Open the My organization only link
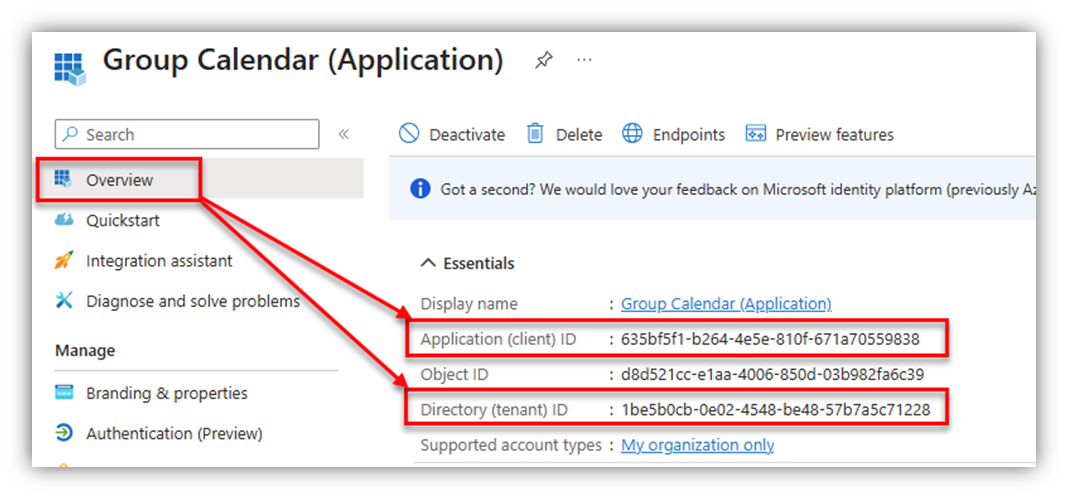Image resolution: width=1068 pixels, height=499 pixels. (x=697, y=445)
